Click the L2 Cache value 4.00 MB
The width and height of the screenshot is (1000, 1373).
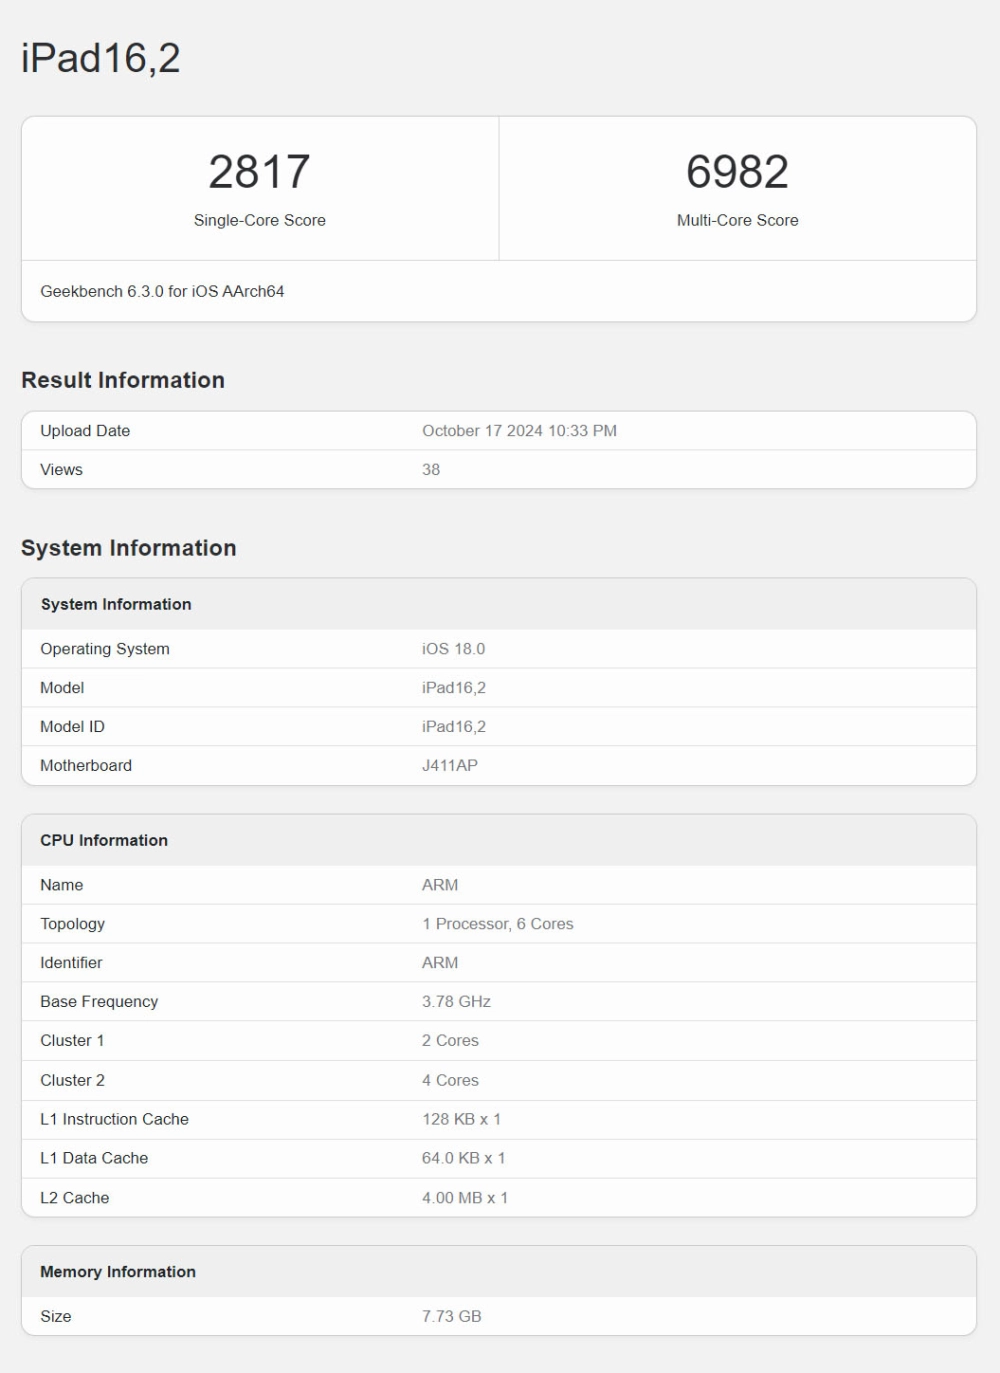coord(464,1198)
